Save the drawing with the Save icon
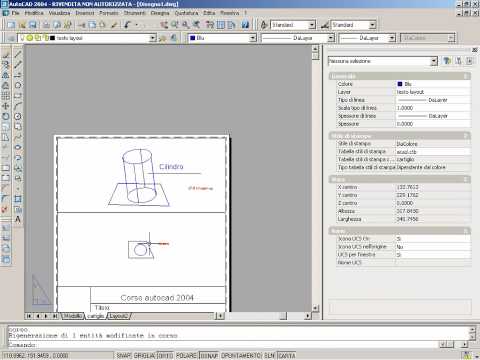This screenshot has width=480, height=360. [32, 25]
